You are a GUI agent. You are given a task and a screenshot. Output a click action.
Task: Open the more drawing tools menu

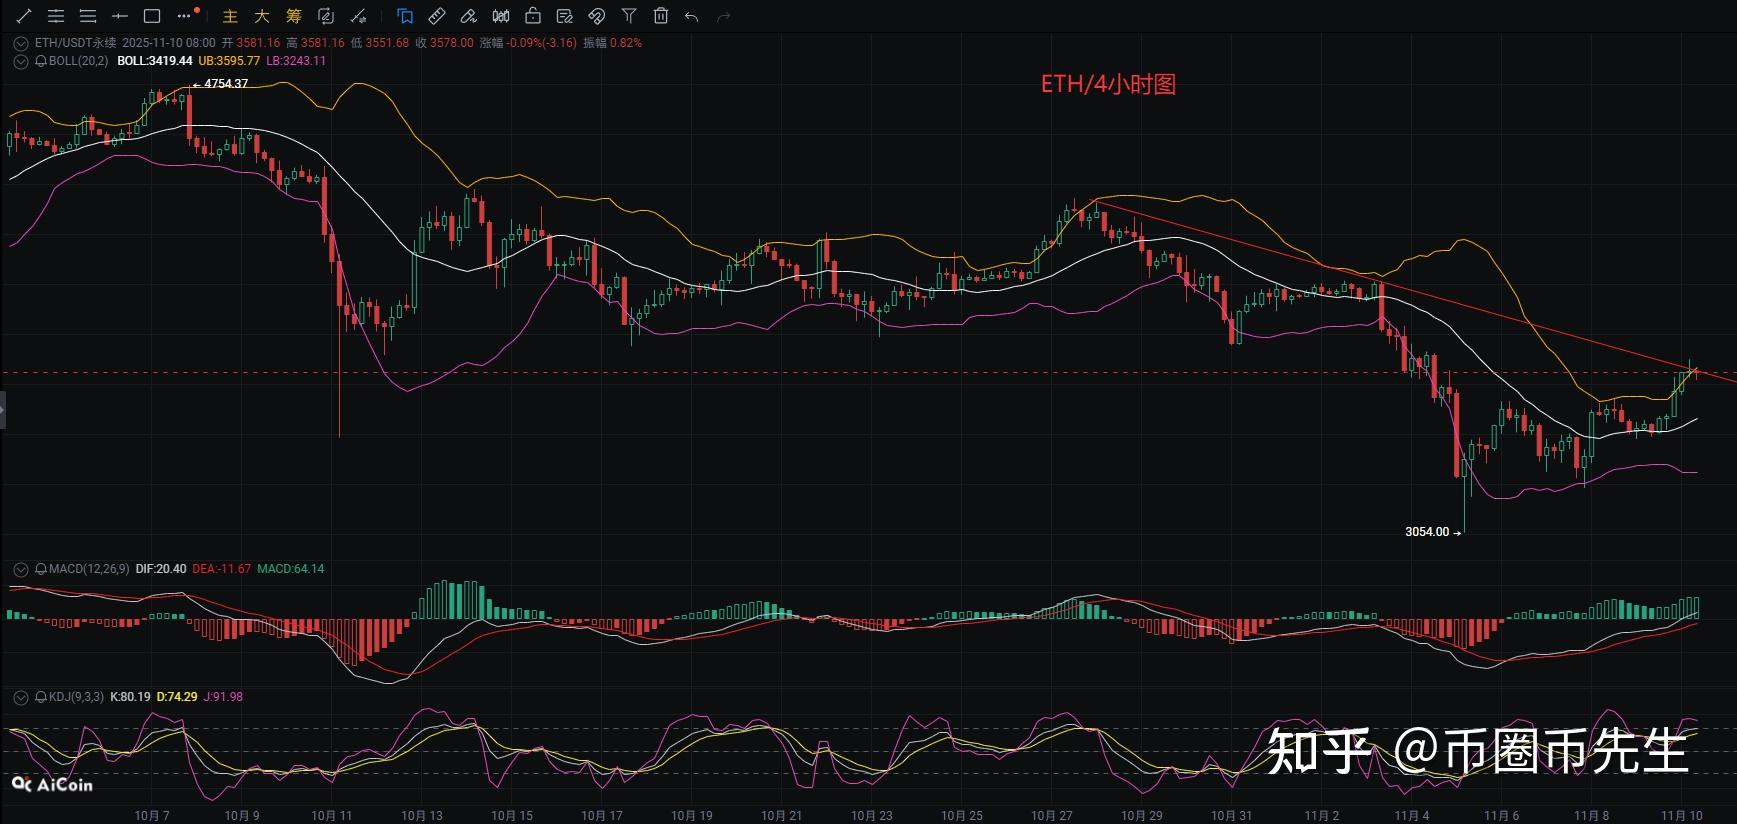(185, 16)
